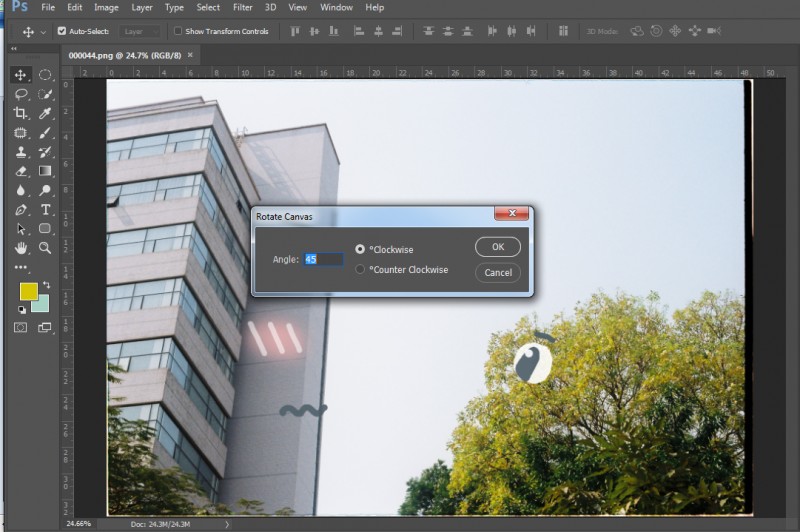Select the Zoom tool

pyautogui.click(x=45, y=248)
